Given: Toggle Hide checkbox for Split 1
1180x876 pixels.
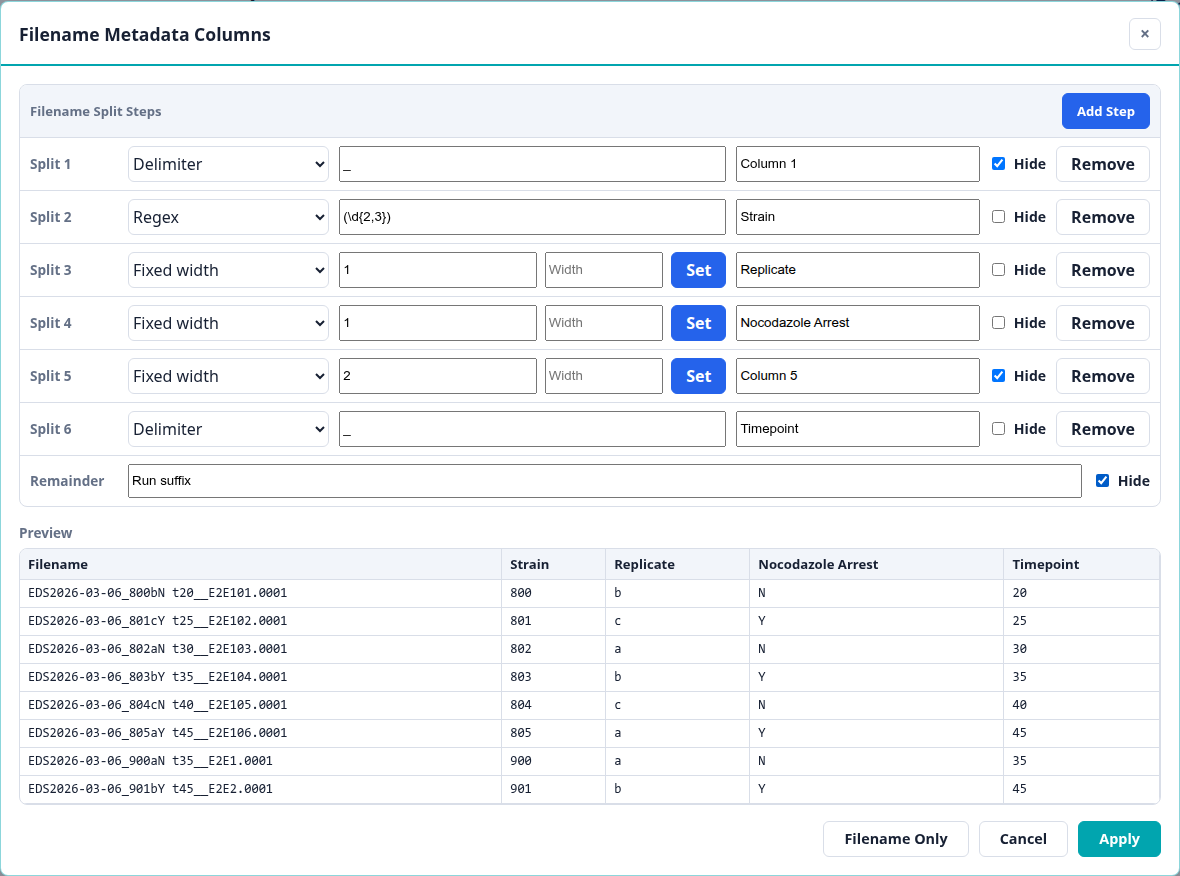Looking at the screenshot, I should tap(998, 163).
